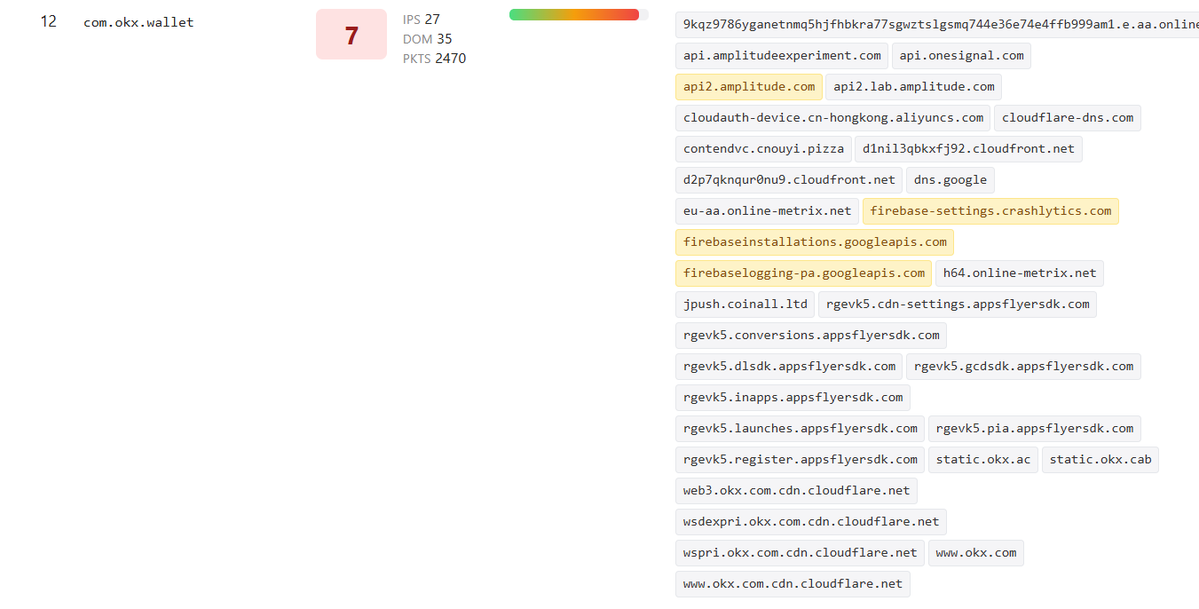1199x609 pixels.
Task: Click the rgevk5.pia.appsflyersdk.com tag
Action: [x=1035, y=428]
